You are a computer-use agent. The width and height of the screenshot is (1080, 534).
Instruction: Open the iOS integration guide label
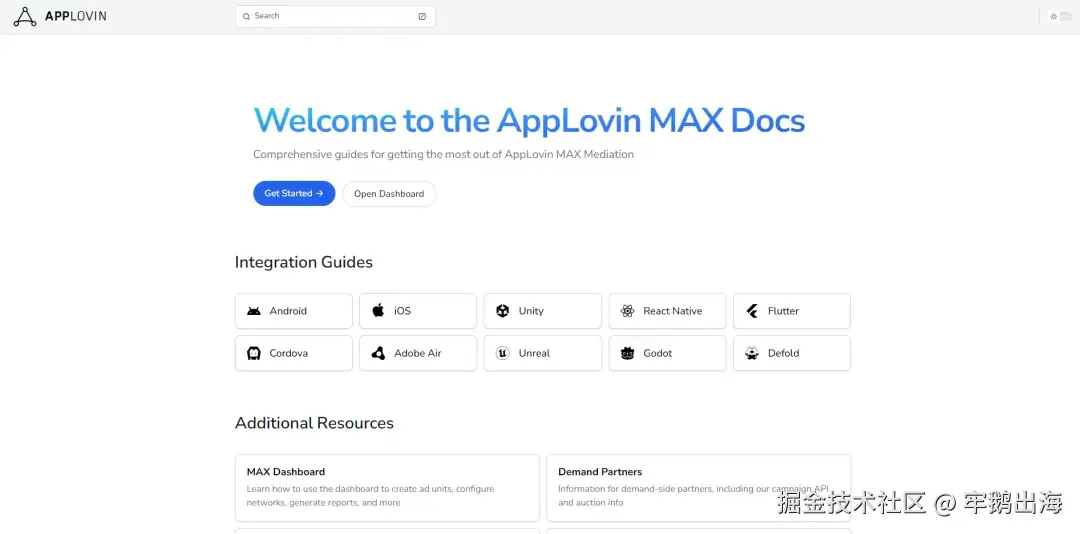click(x=402, y=311)
